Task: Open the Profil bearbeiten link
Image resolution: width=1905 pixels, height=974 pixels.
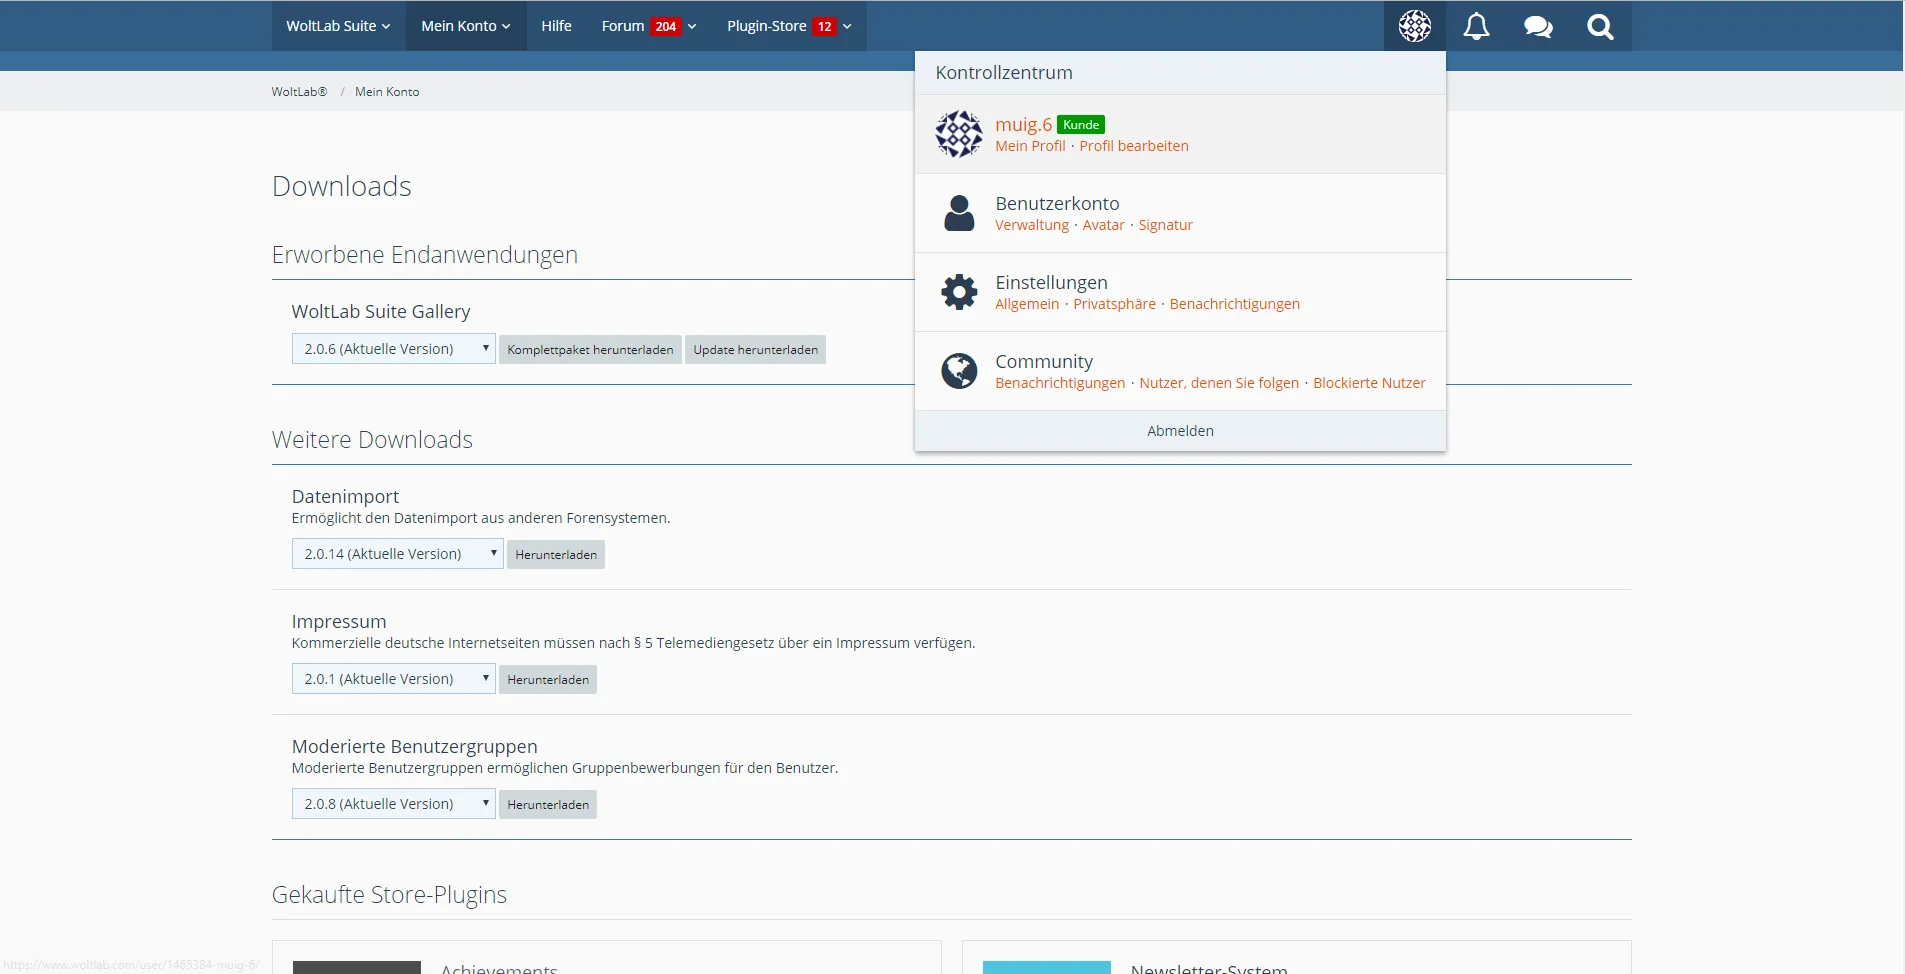Action: click(1133, 146)
